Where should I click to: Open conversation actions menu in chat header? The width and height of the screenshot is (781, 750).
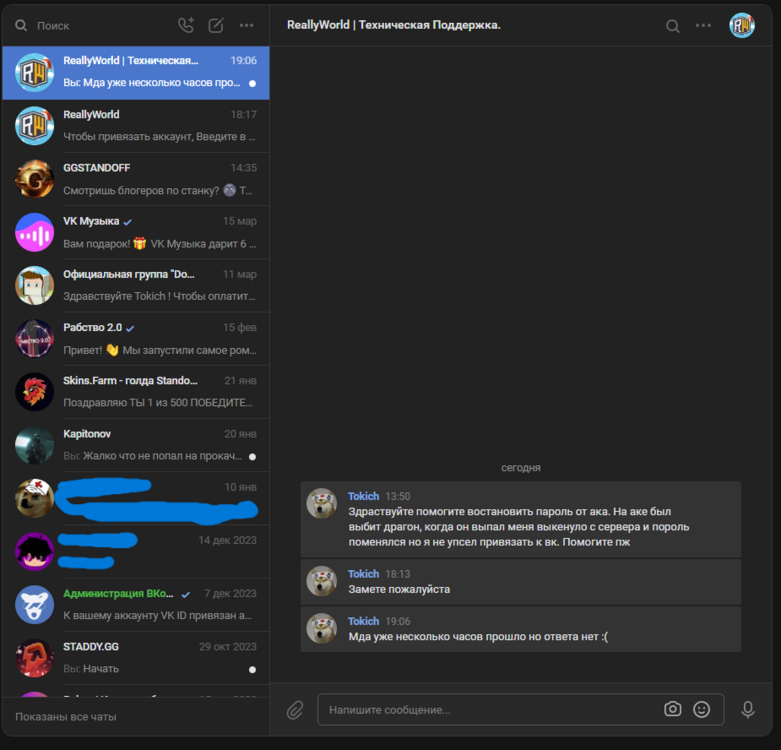point(703,25)
